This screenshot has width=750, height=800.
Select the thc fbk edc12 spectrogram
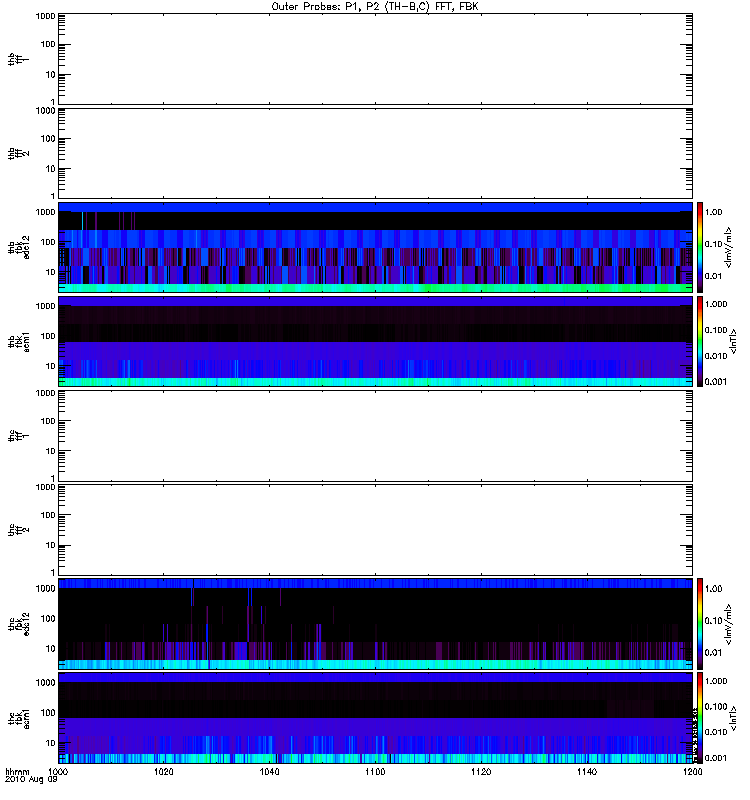tap(375, 623)
